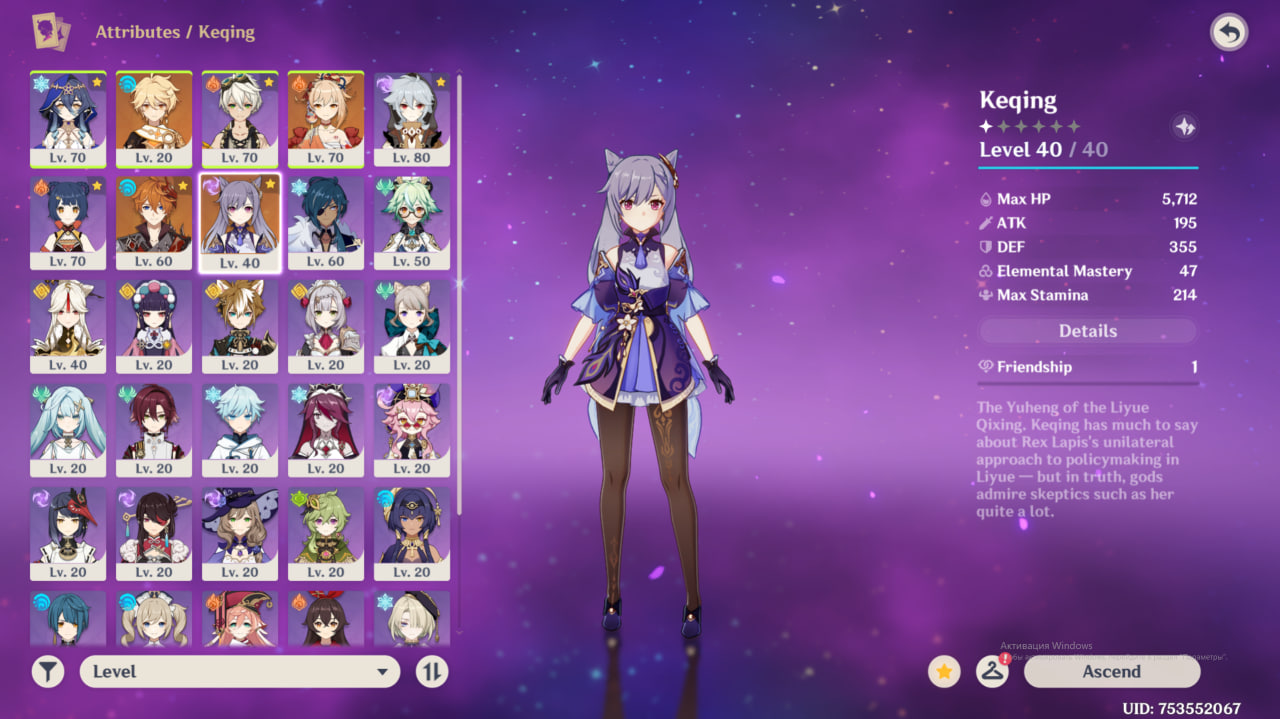
Task: Select the Lv. 80 Razor portrait
Action: click(x=412, y=118)
